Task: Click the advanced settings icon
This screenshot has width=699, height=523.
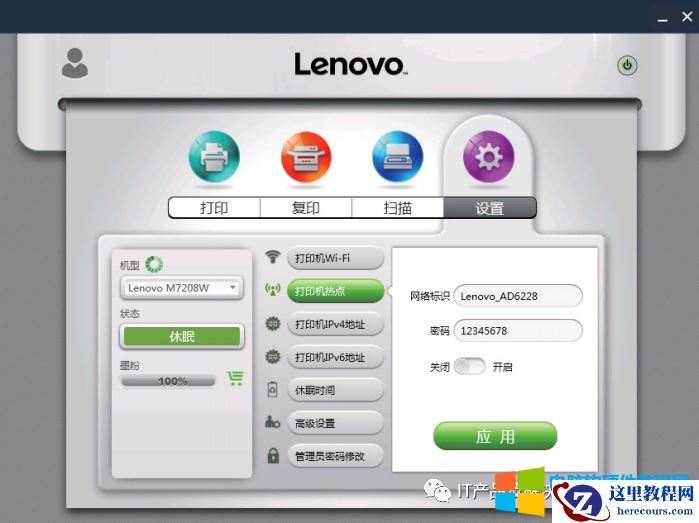Action: pos(272,422)
